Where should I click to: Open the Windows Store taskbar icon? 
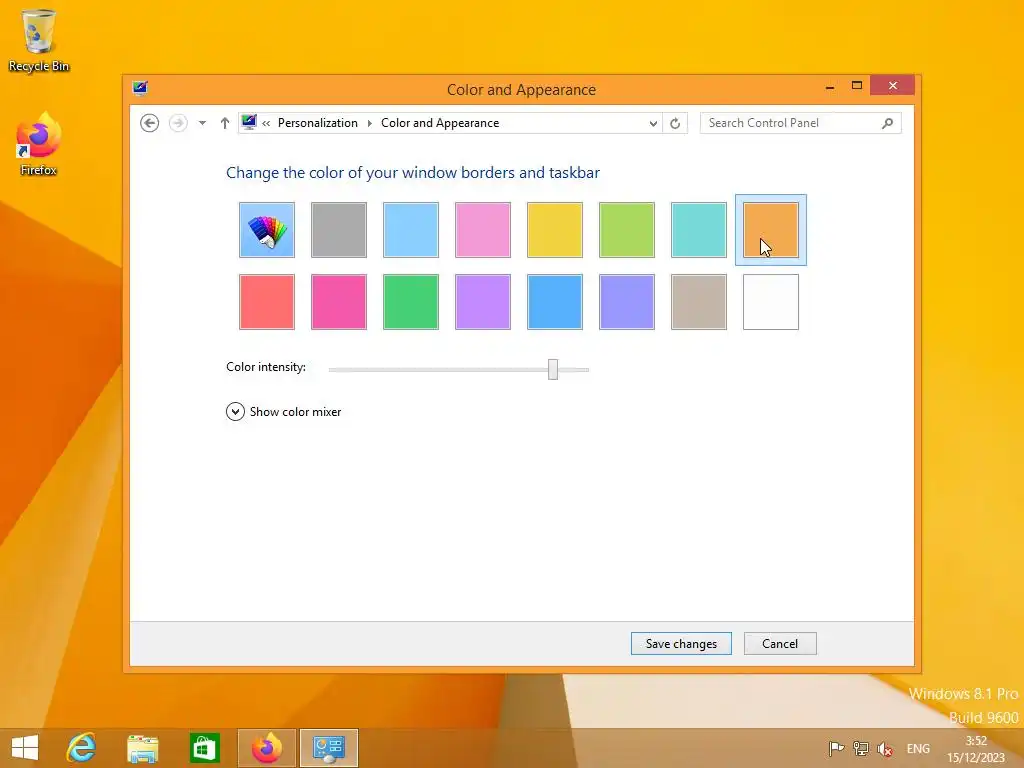[204, 748]
